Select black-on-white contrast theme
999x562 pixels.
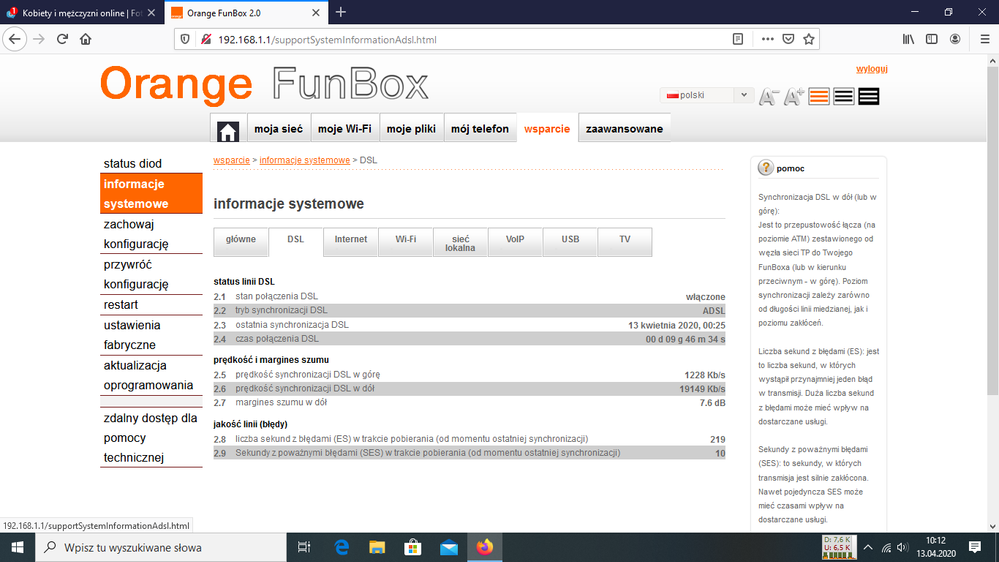coord(844,96)
